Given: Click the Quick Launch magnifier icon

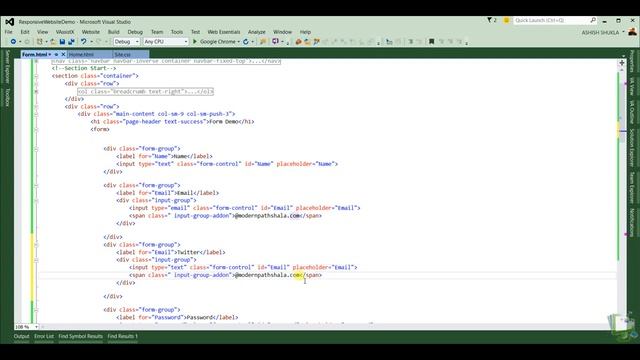Looking at the screenshot, I should coord(593,20).
